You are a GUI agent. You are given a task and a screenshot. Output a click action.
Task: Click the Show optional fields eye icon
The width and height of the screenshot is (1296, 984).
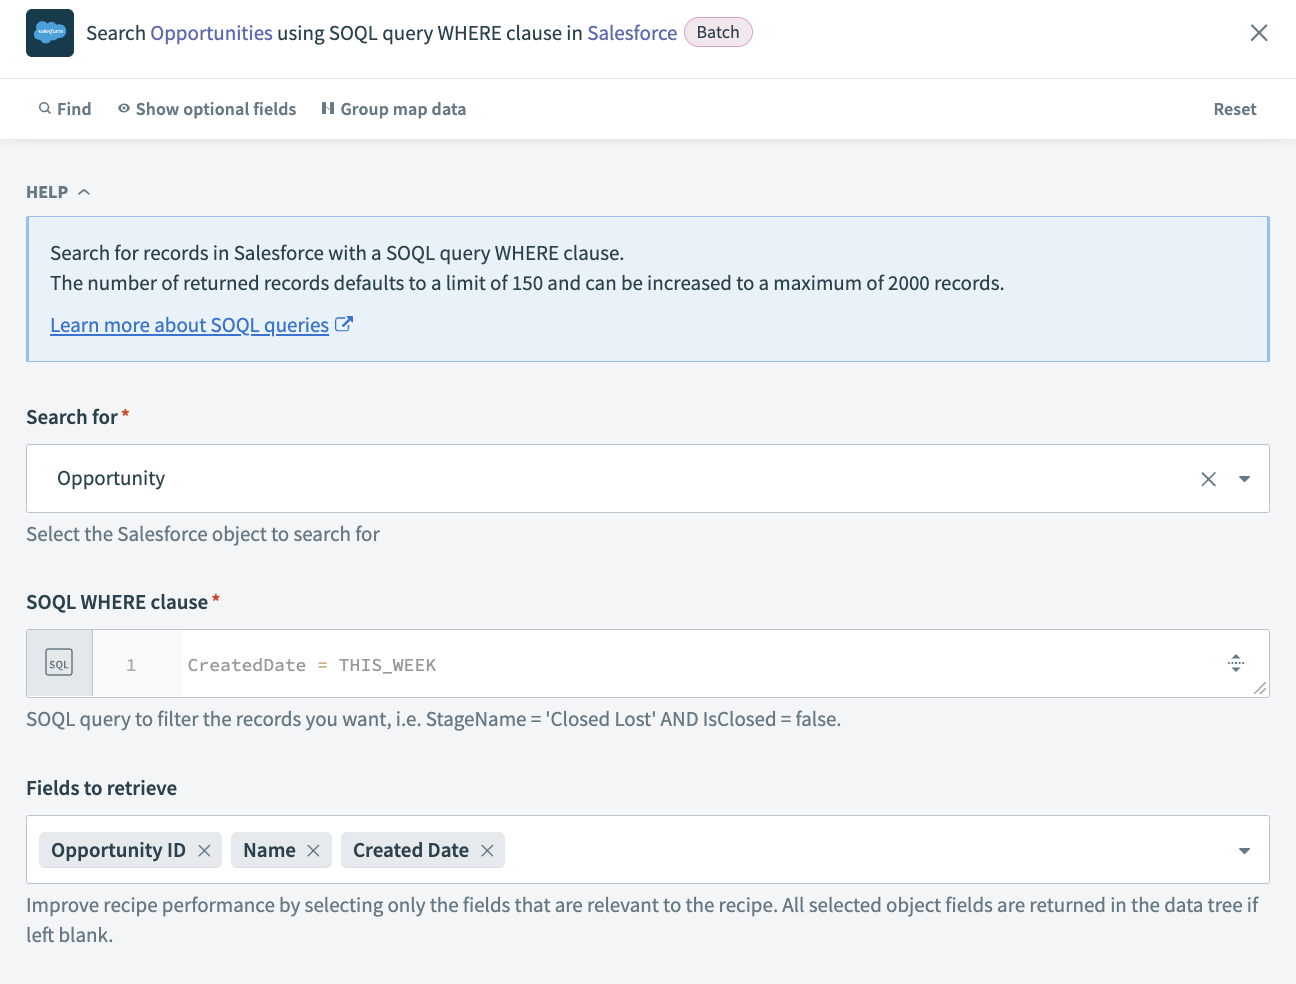tap(123, 108)
